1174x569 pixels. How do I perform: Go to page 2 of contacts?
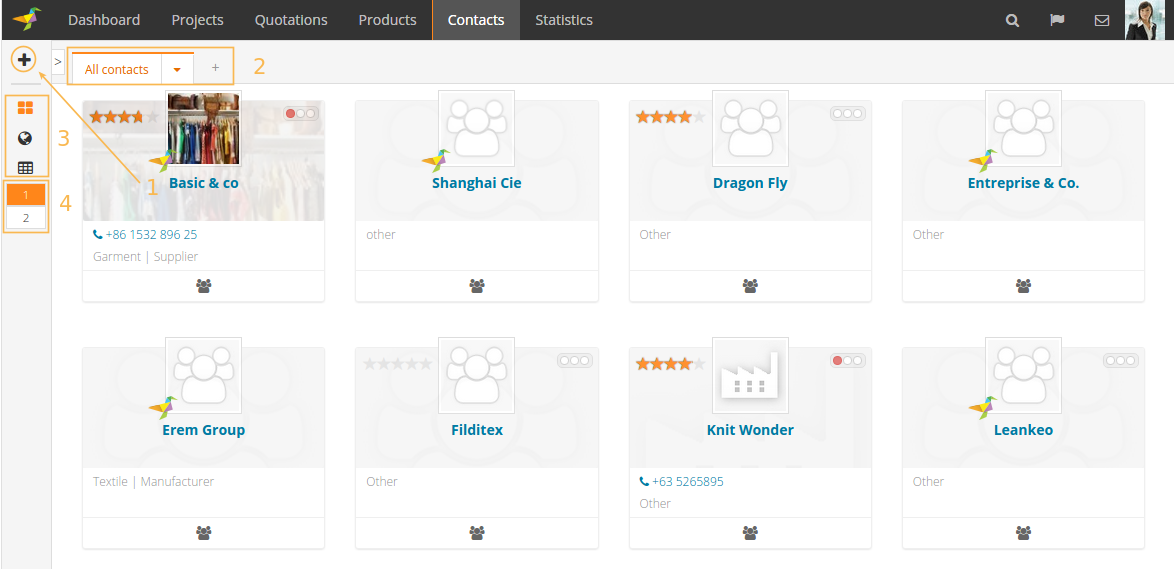coord(26,217)
